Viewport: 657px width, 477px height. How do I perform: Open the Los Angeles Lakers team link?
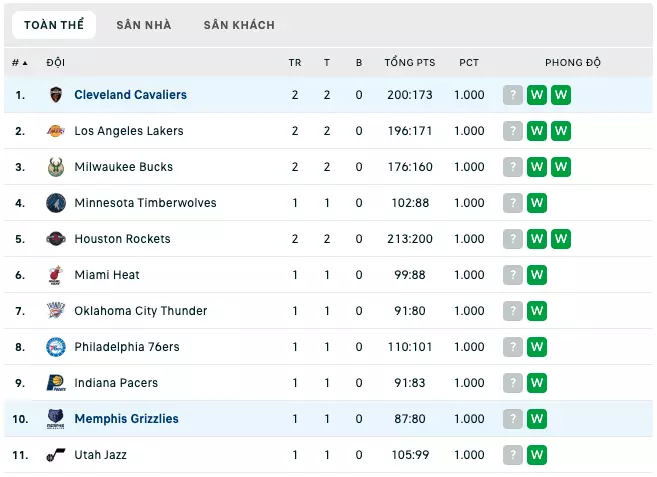pos(129,131)
